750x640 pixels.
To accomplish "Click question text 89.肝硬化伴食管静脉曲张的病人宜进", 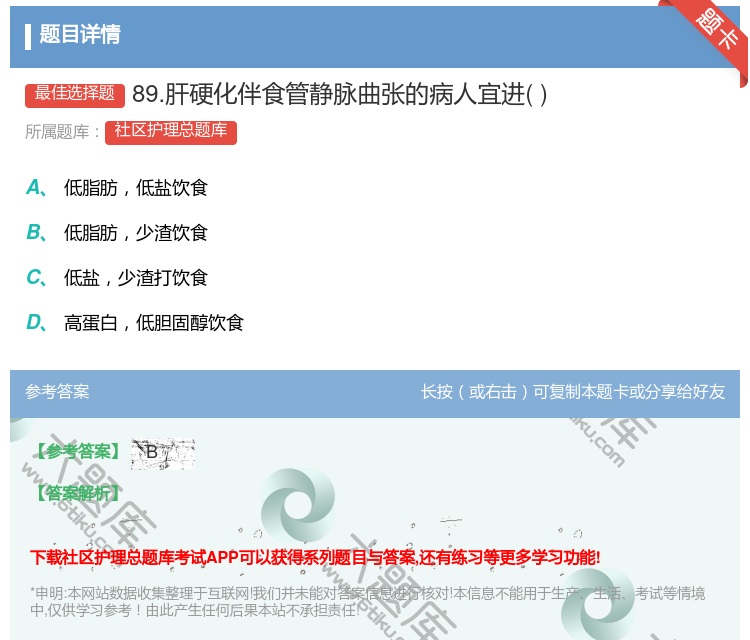I will coord(340,94).
